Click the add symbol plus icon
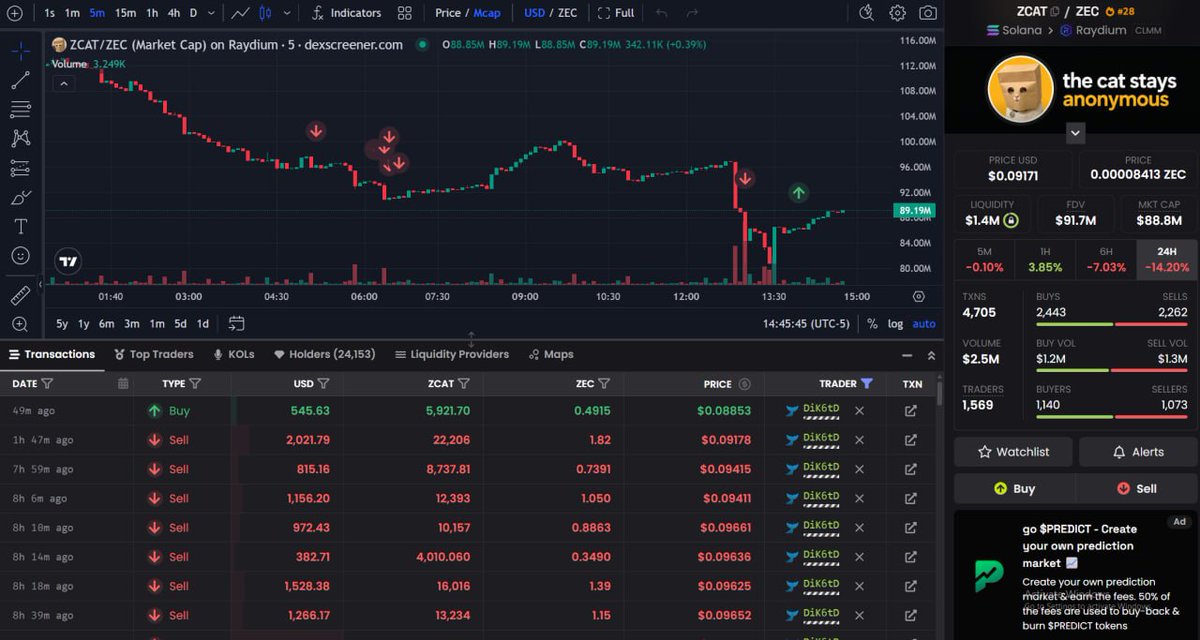The width and height of the screenshot is (1200, 640). pos(14,13)
